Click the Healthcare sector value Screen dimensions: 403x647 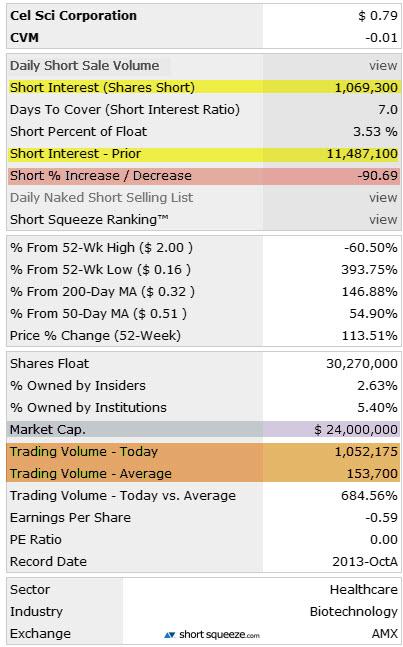[364, 590]
